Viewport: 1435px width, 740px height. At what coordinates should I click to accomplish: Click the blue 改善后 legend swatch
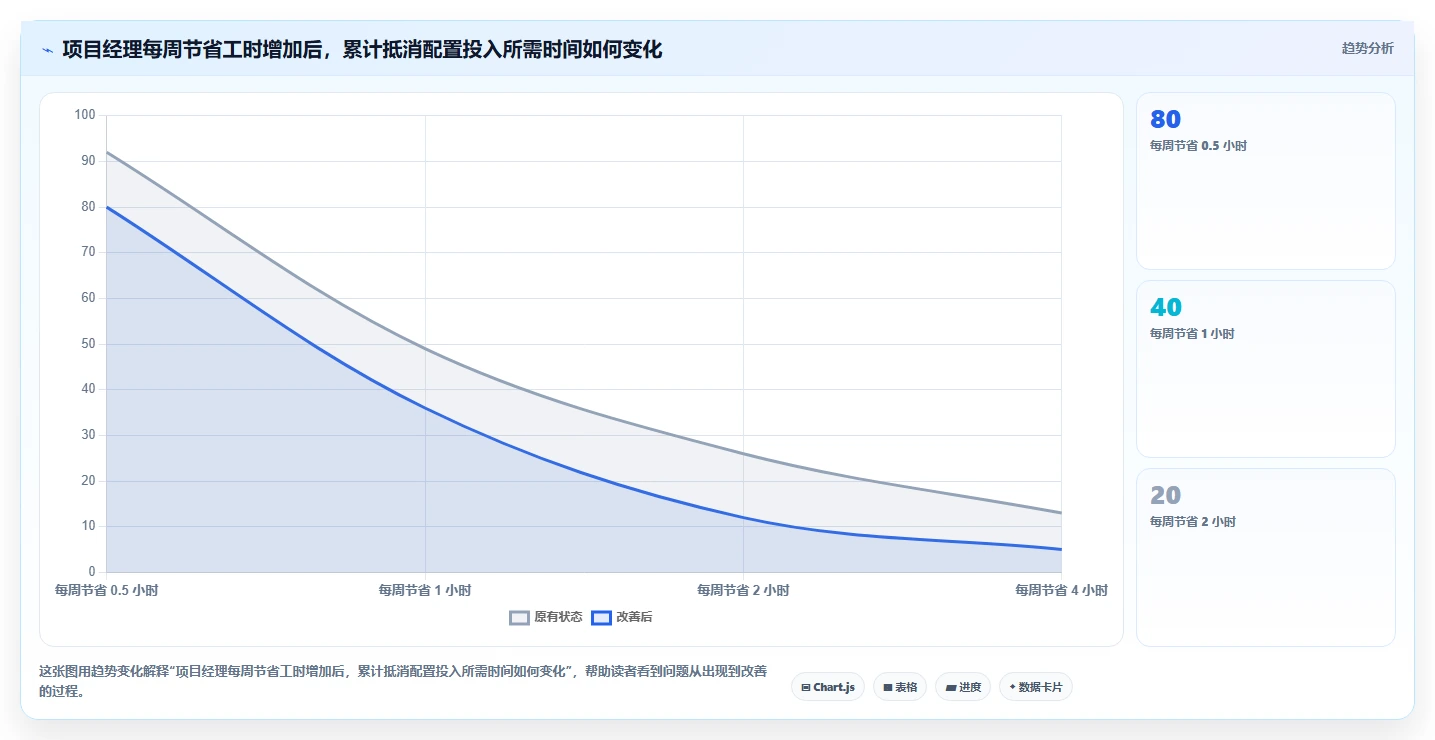point(601,617)
